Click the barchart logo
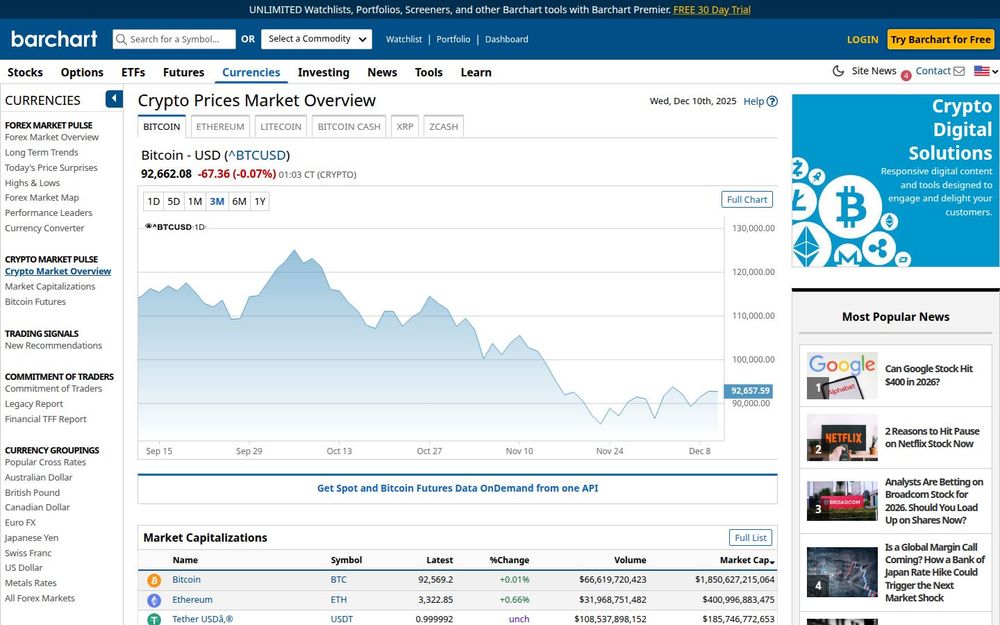 click(54, 39)
